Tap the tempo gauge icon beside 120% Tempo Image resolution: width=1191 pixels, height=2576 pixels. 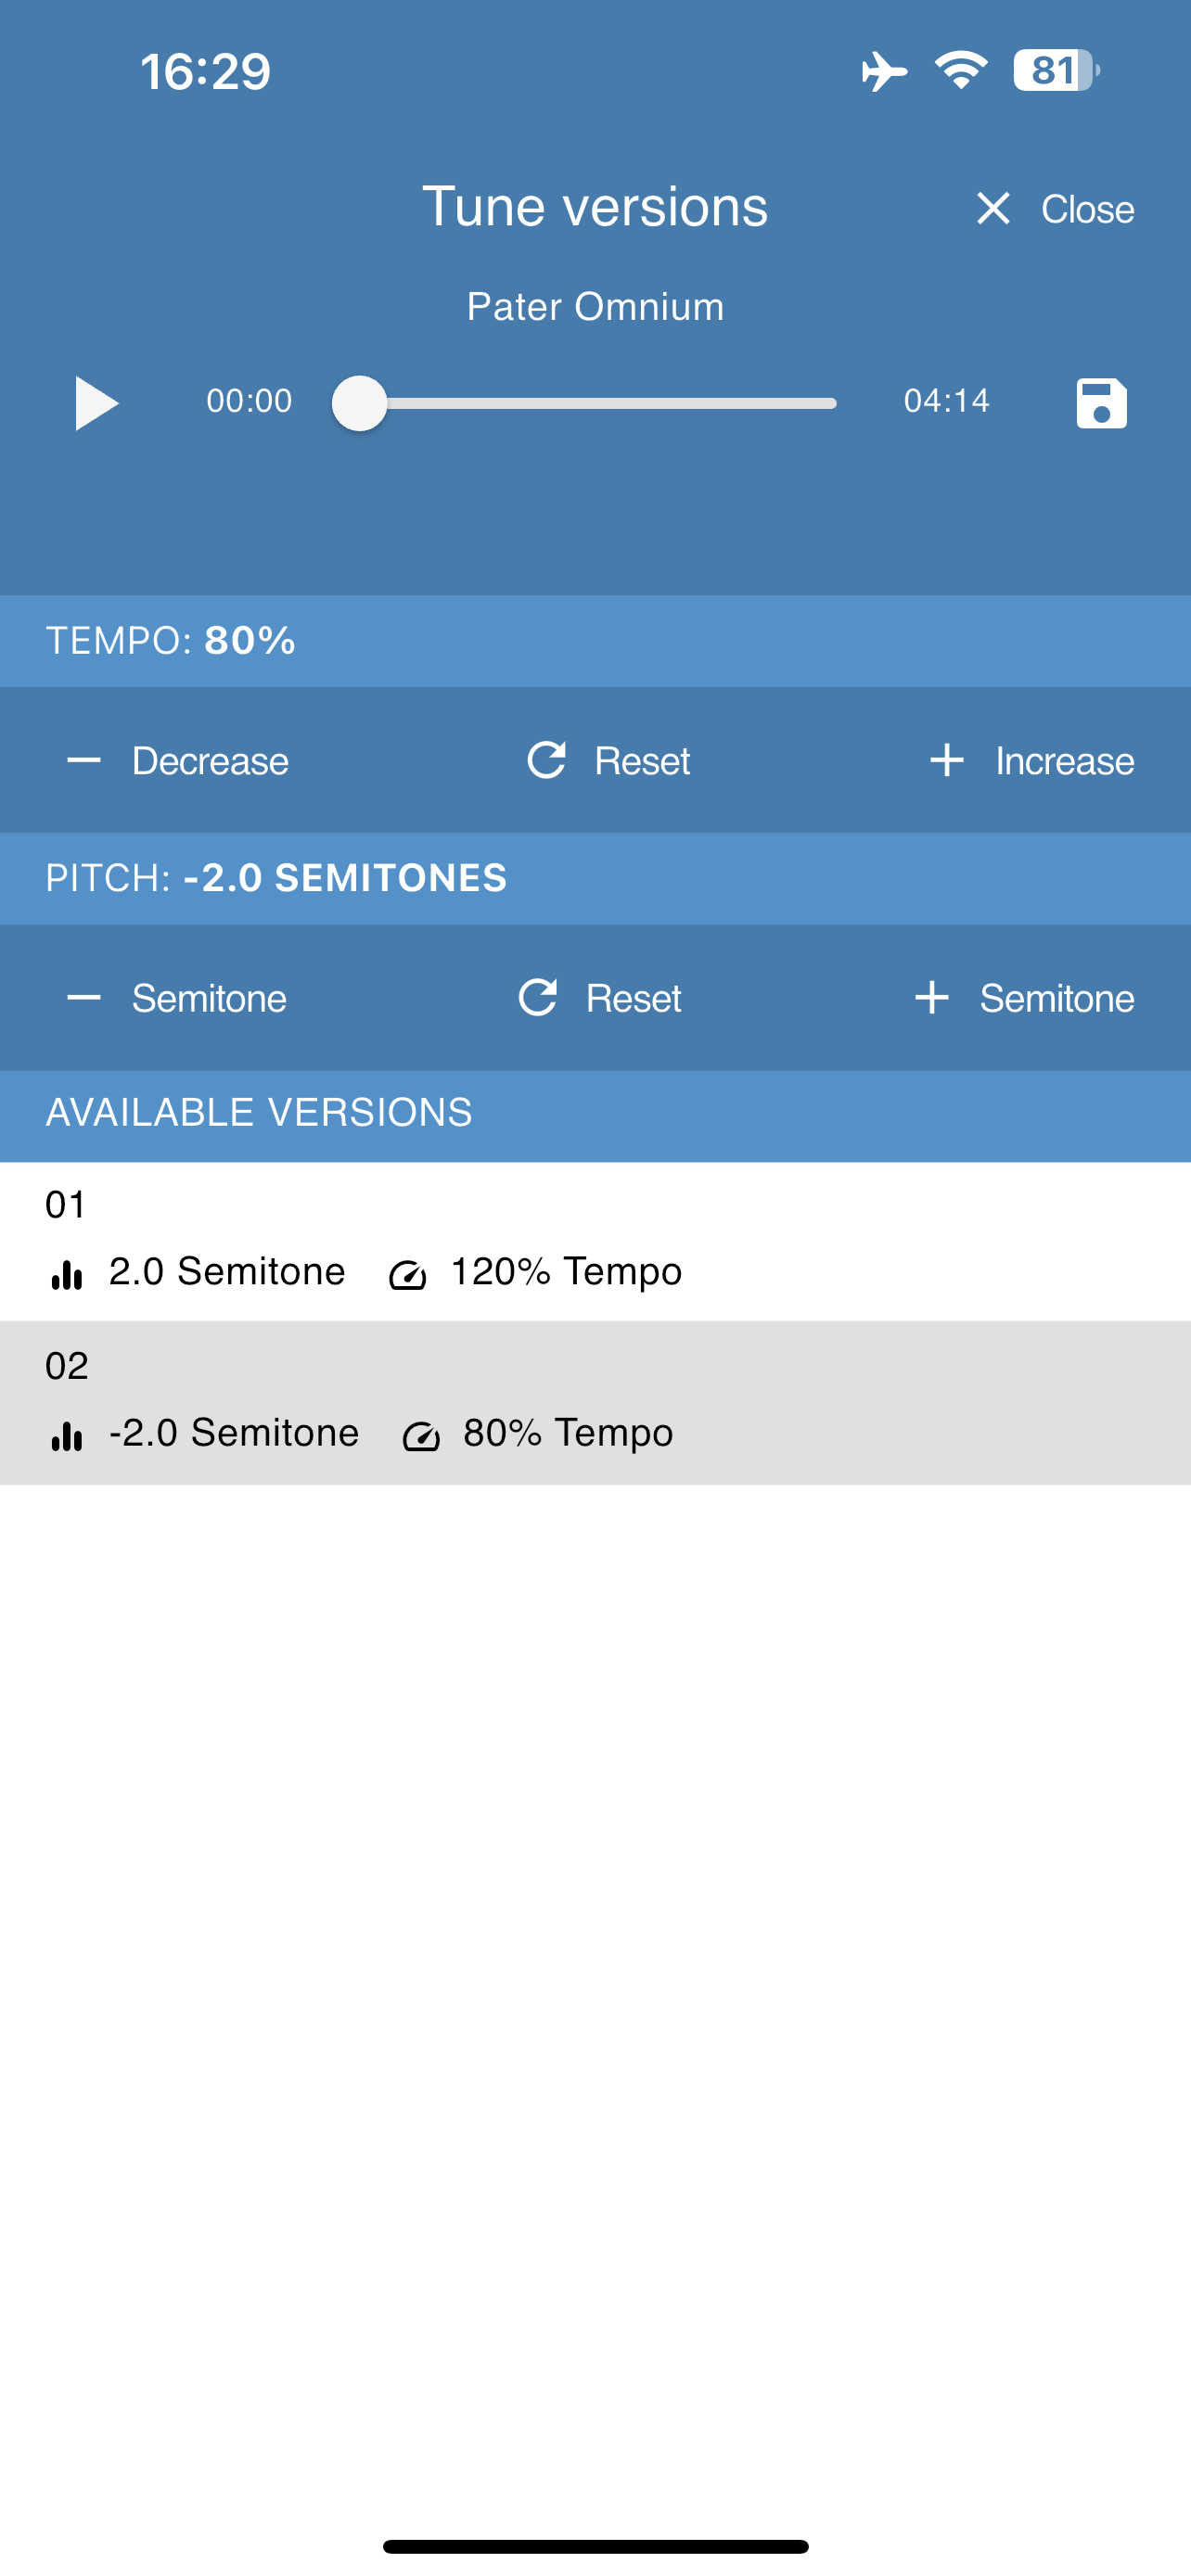pyautogui.click(x=408, y=1275)
